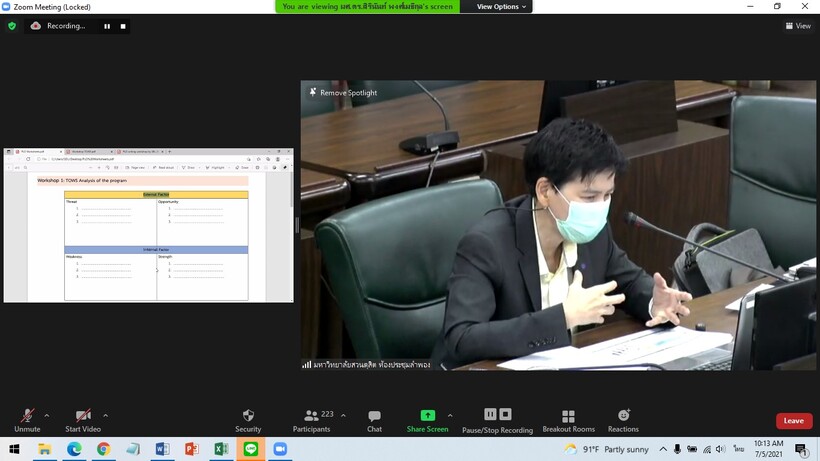Click the green encryption shield icon
This screenshot has width=820, height=461.
pyautogui.click(x=12, y=26)
